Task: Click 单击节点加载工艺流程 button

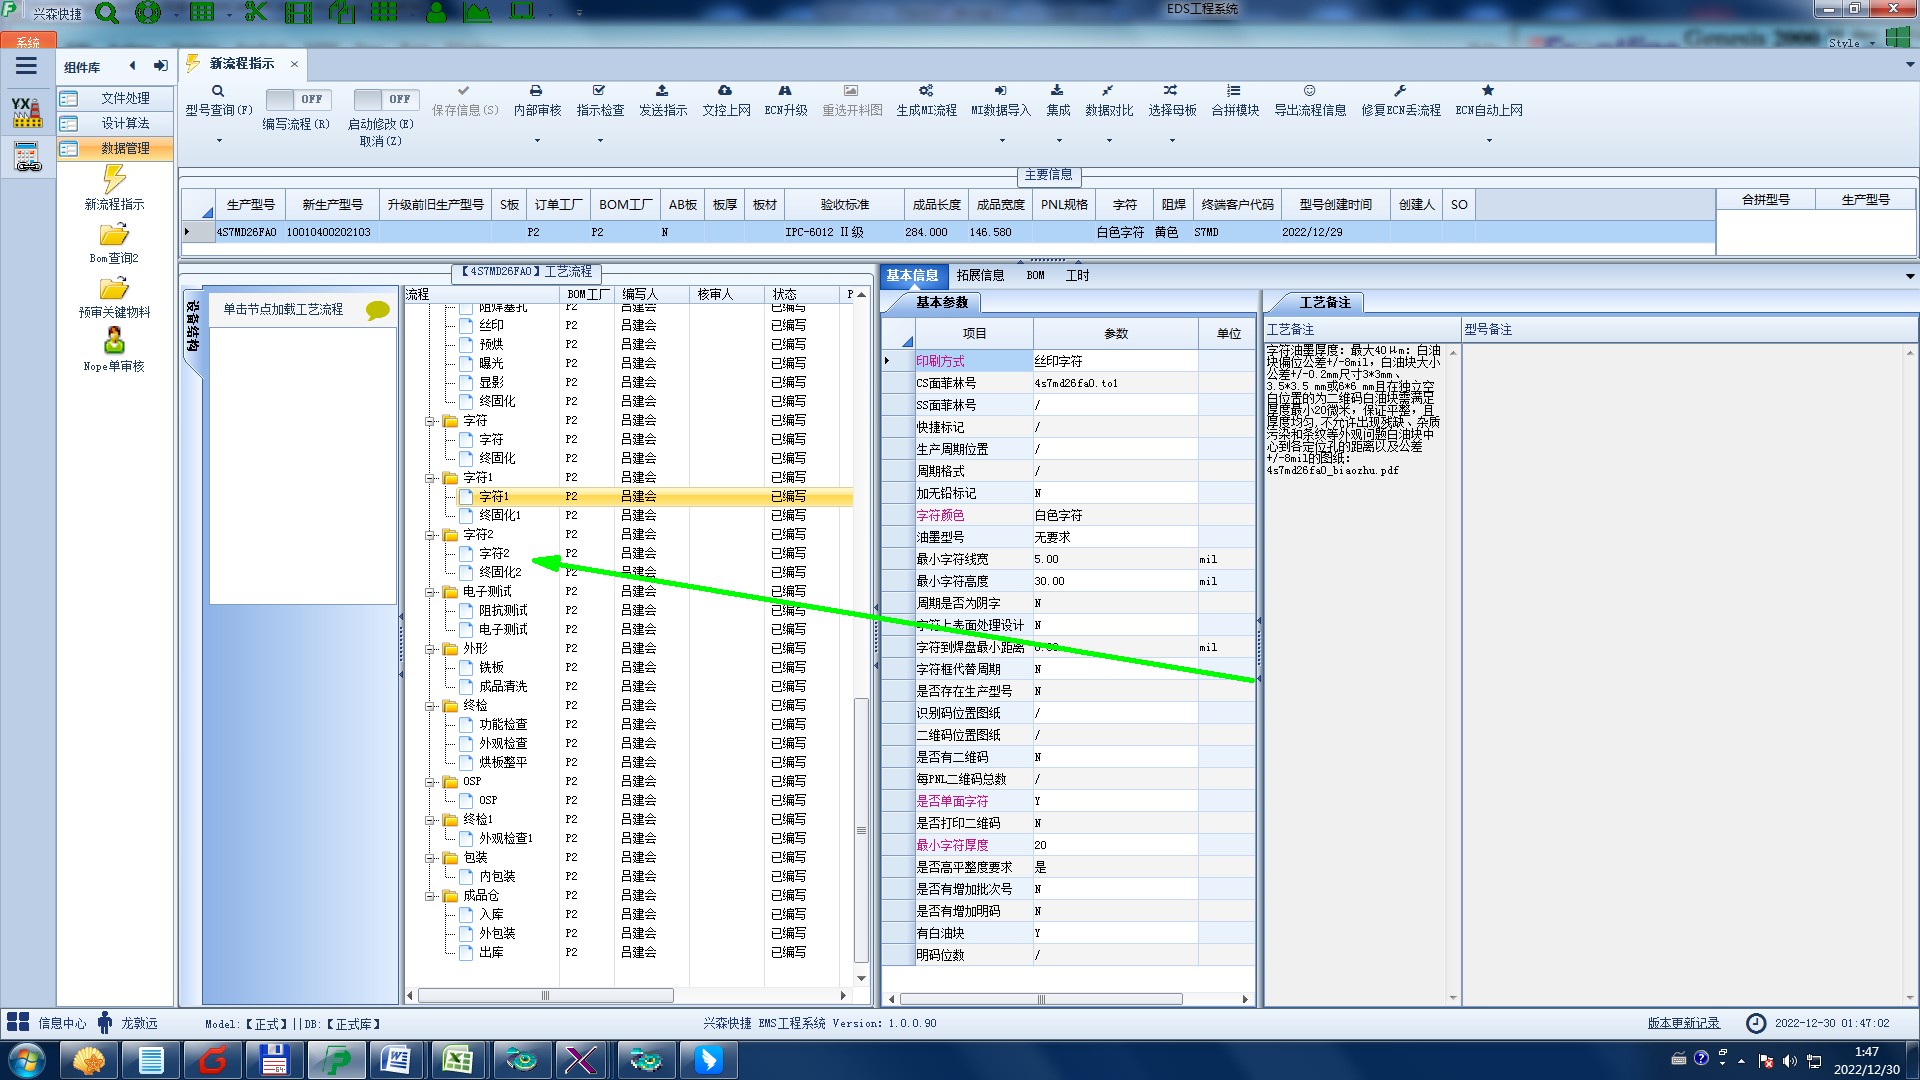Action: click(x=283, y=309)
